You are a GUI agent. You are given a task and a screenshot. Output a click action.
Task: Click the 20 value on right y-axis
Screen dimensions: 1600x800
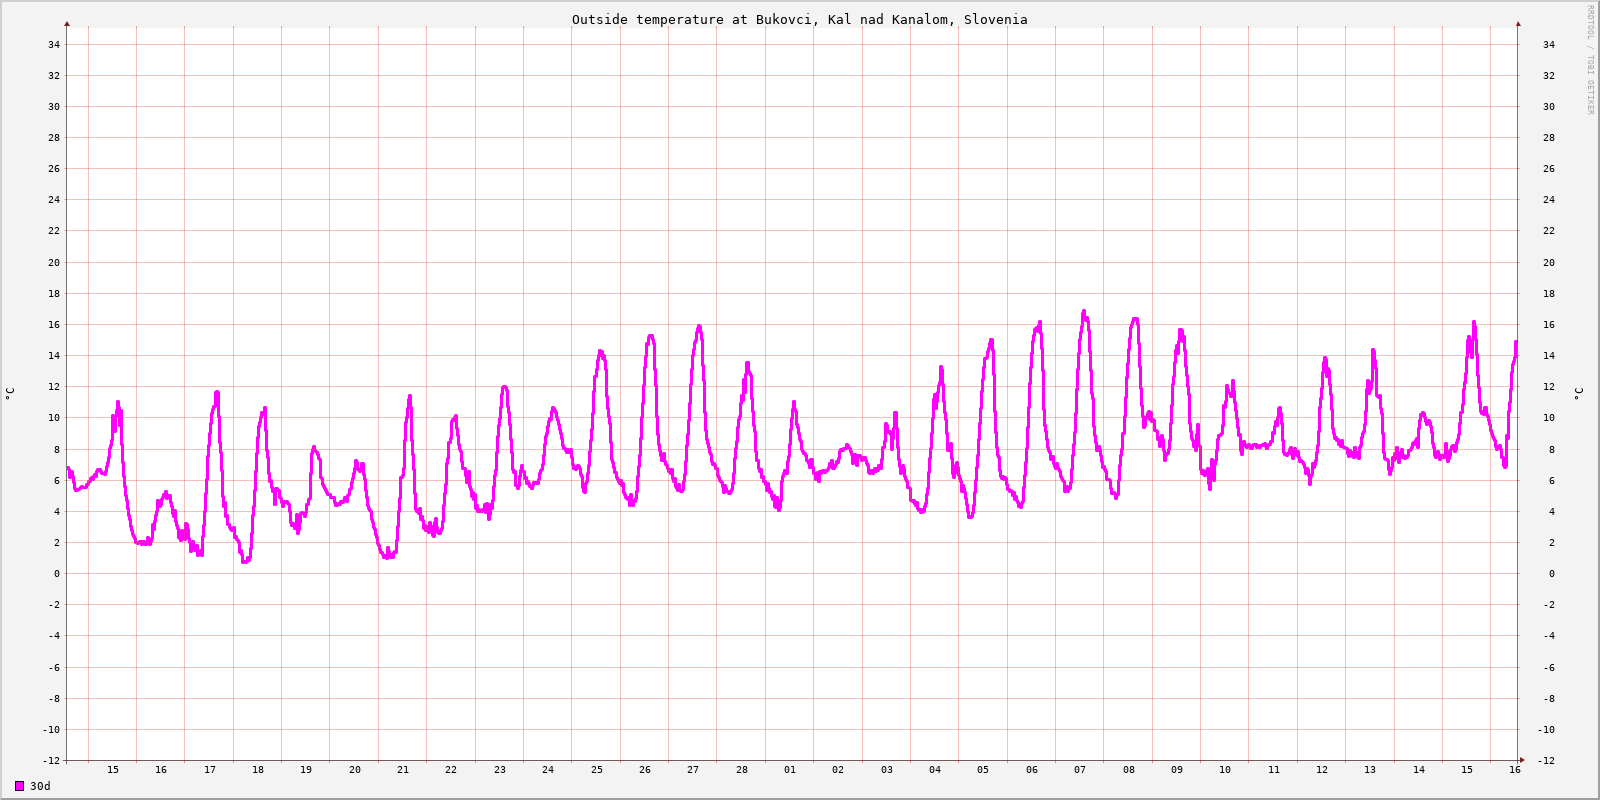point(1549,263)
